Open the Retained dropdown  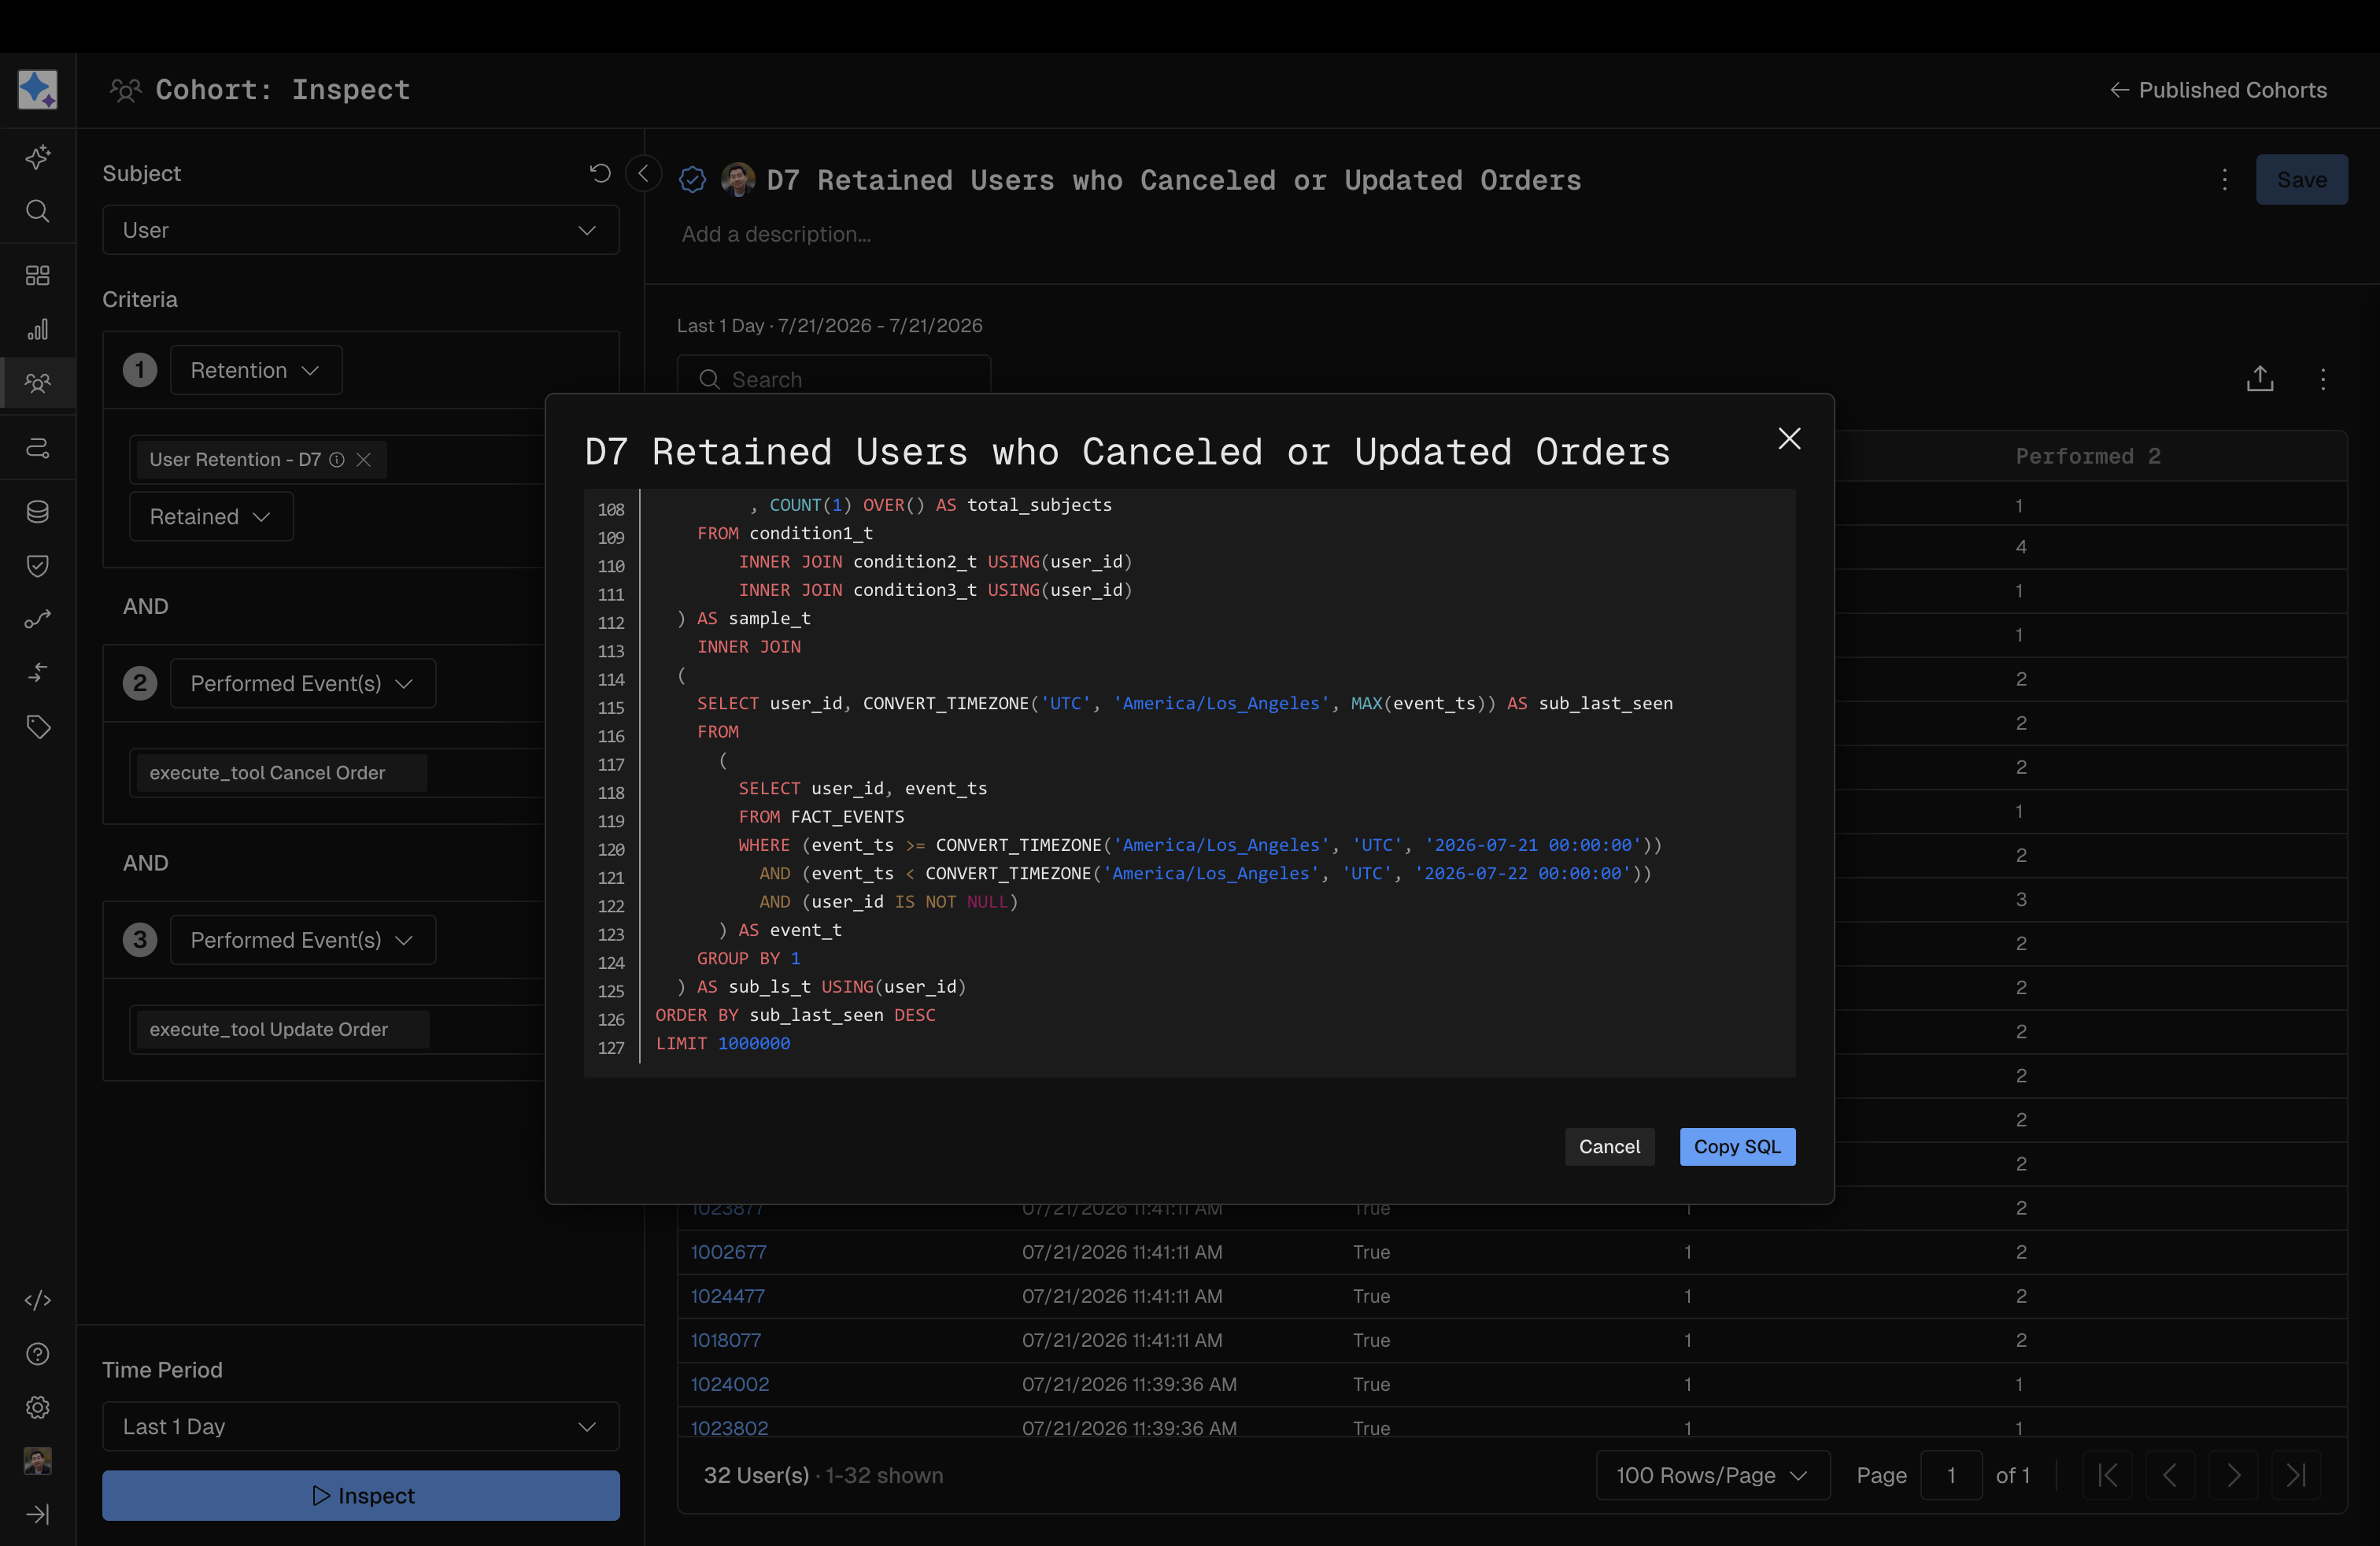click(x=211, y=517)
